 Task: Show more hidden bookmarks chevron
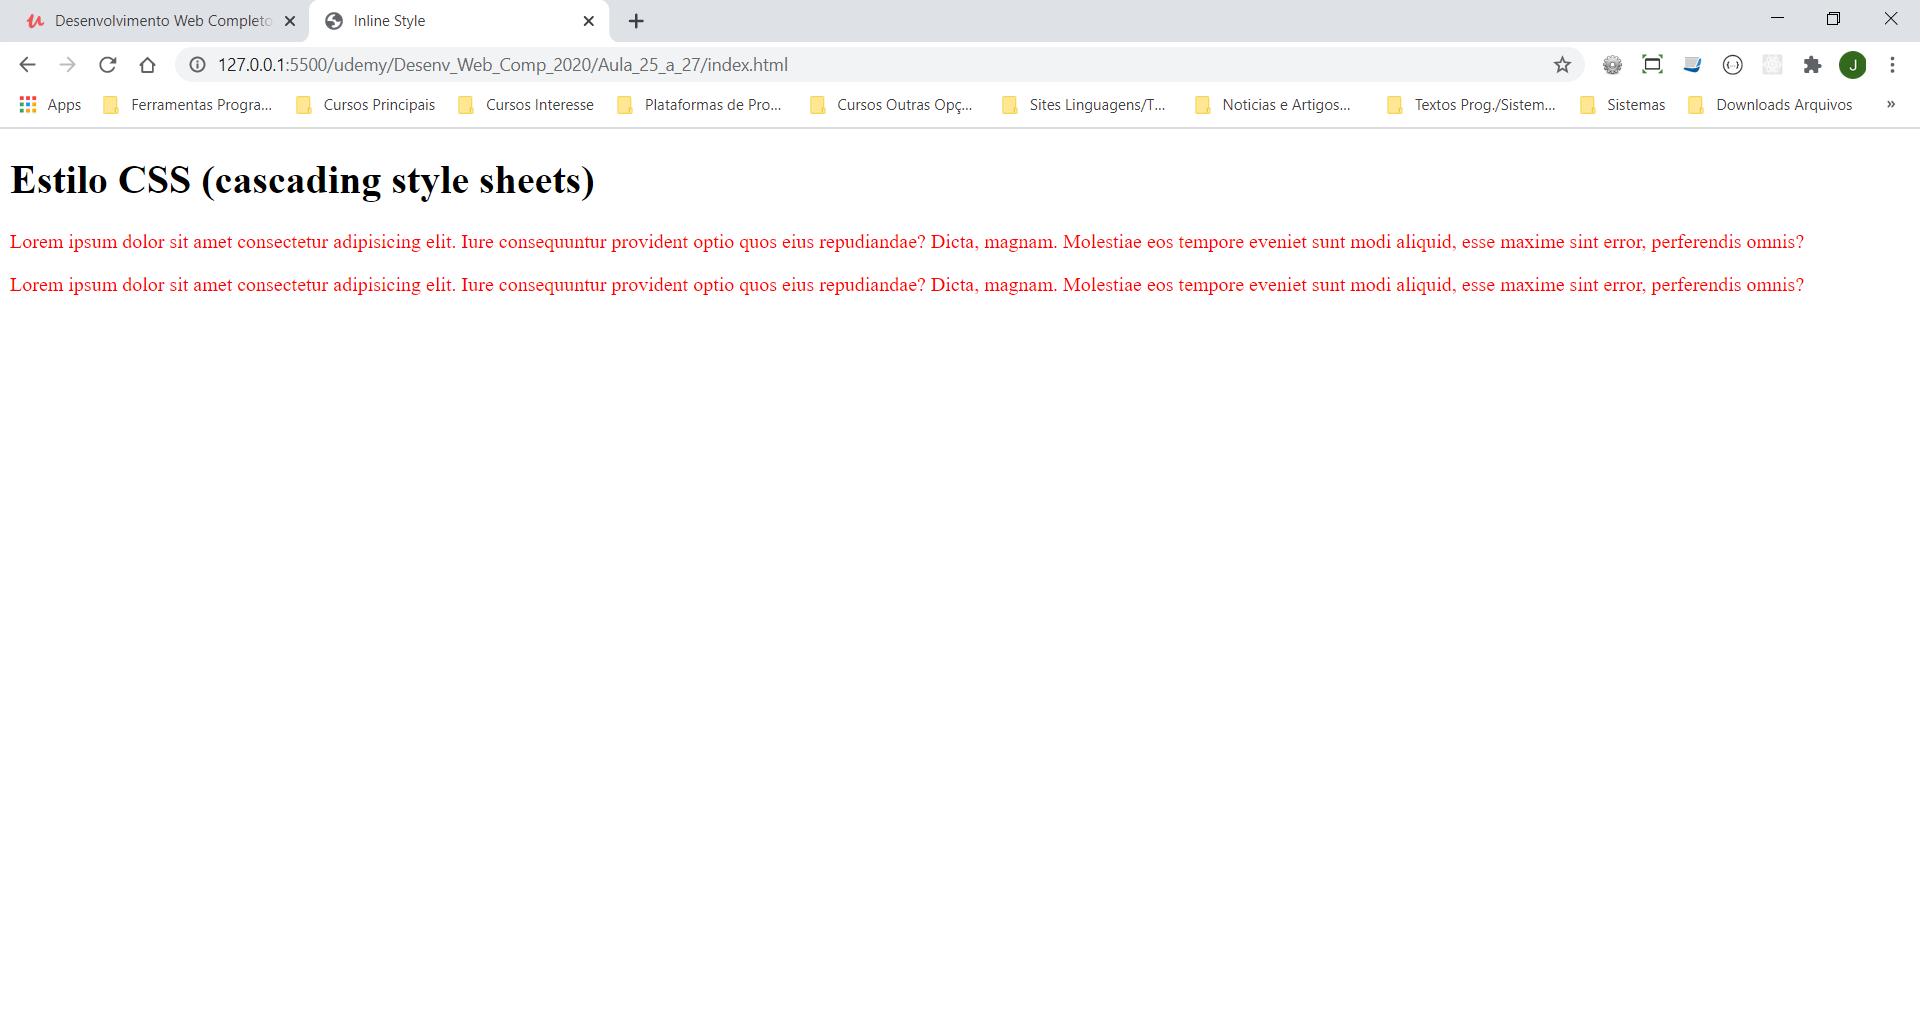(x=1891, y=105)
